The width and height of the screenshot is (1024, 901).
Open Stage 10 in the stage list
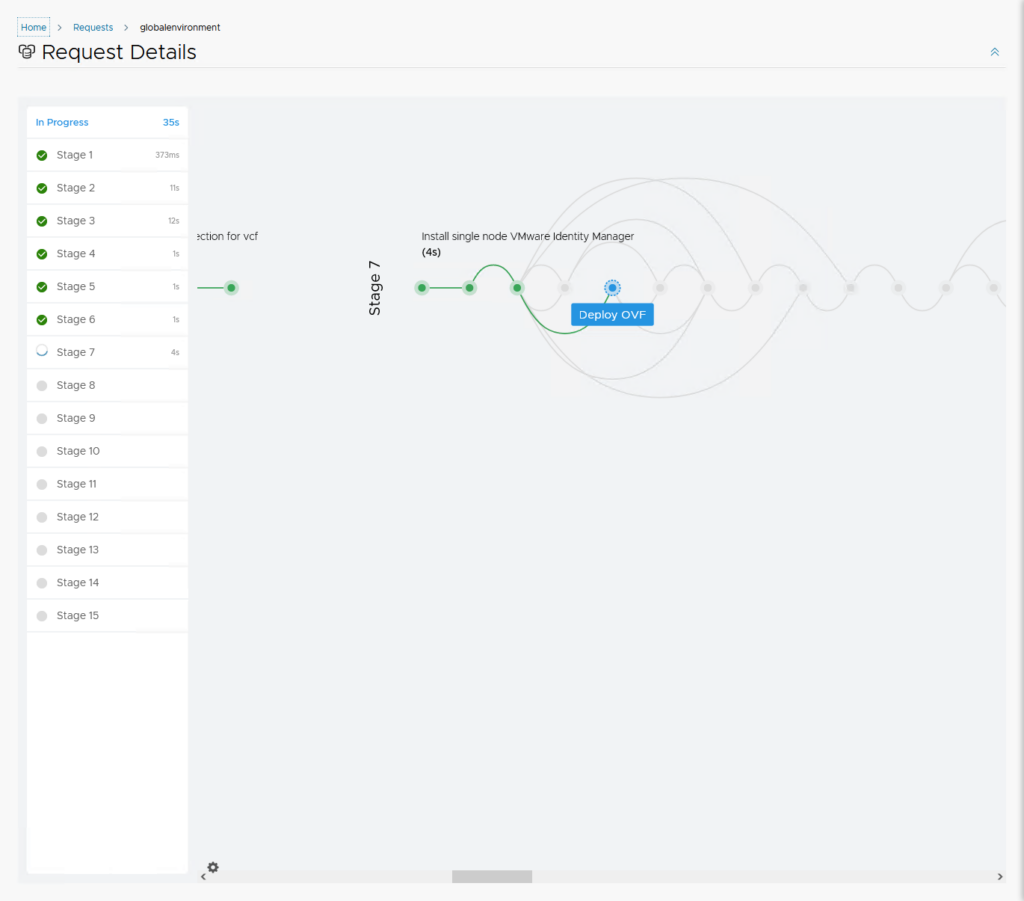[78, 451]
